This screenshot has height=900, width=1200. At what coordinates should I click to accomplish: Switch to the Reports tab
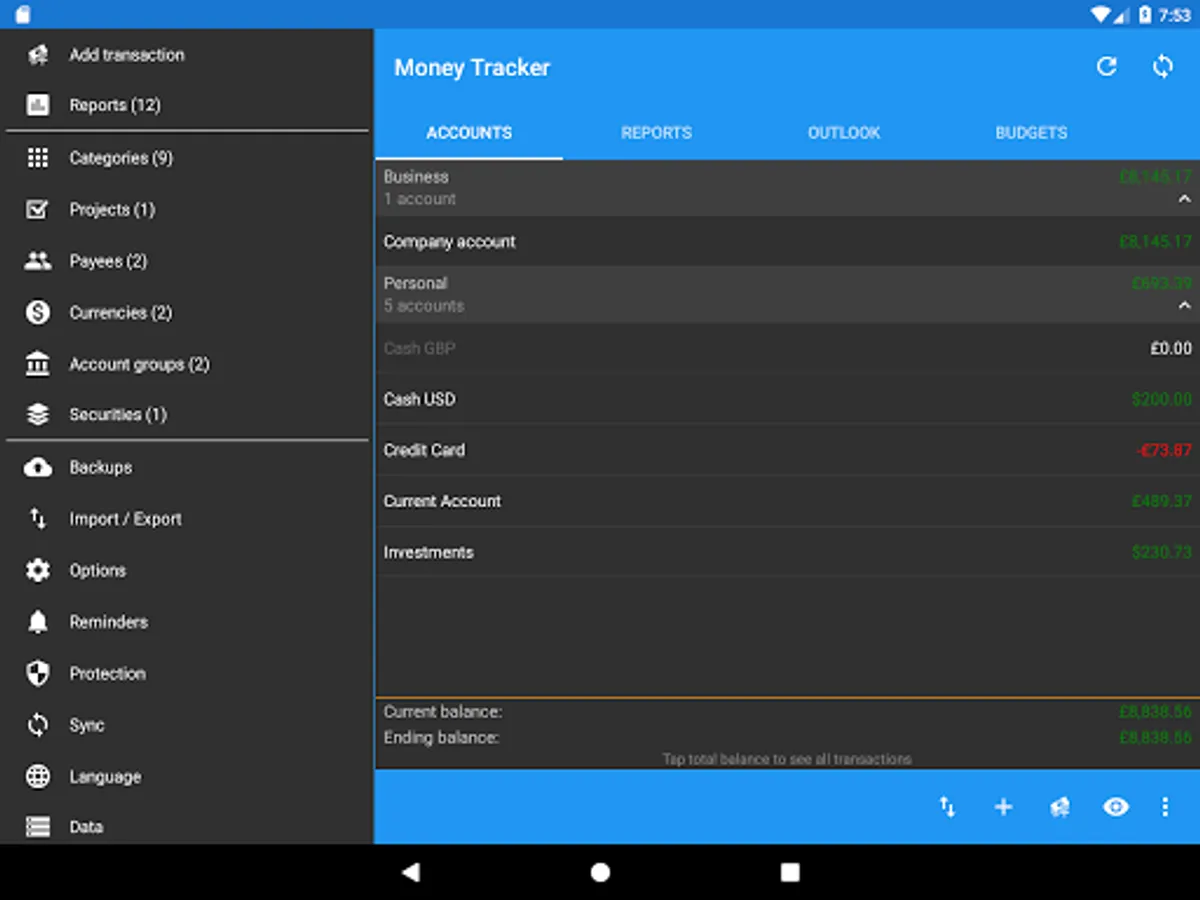click(656, 133)
